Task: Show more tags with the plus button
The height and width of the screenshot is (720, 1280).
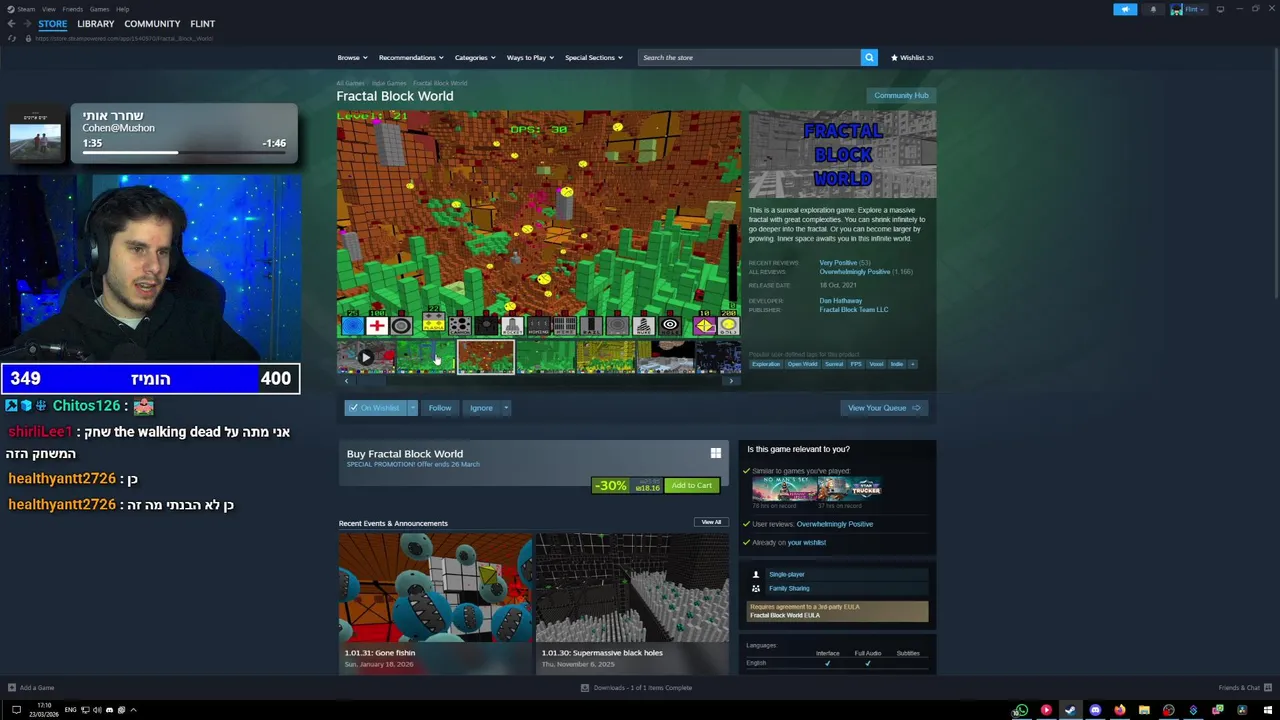Action: point(912,364)
